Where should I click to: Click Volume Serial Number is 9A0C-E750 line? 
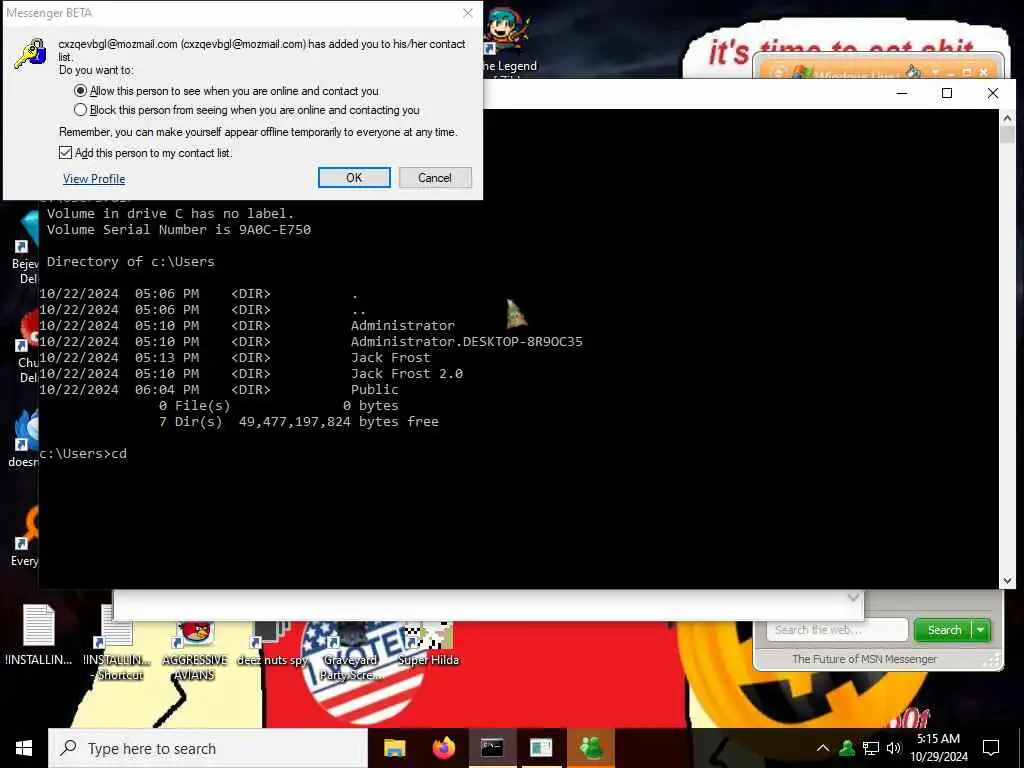pos(179,230)
